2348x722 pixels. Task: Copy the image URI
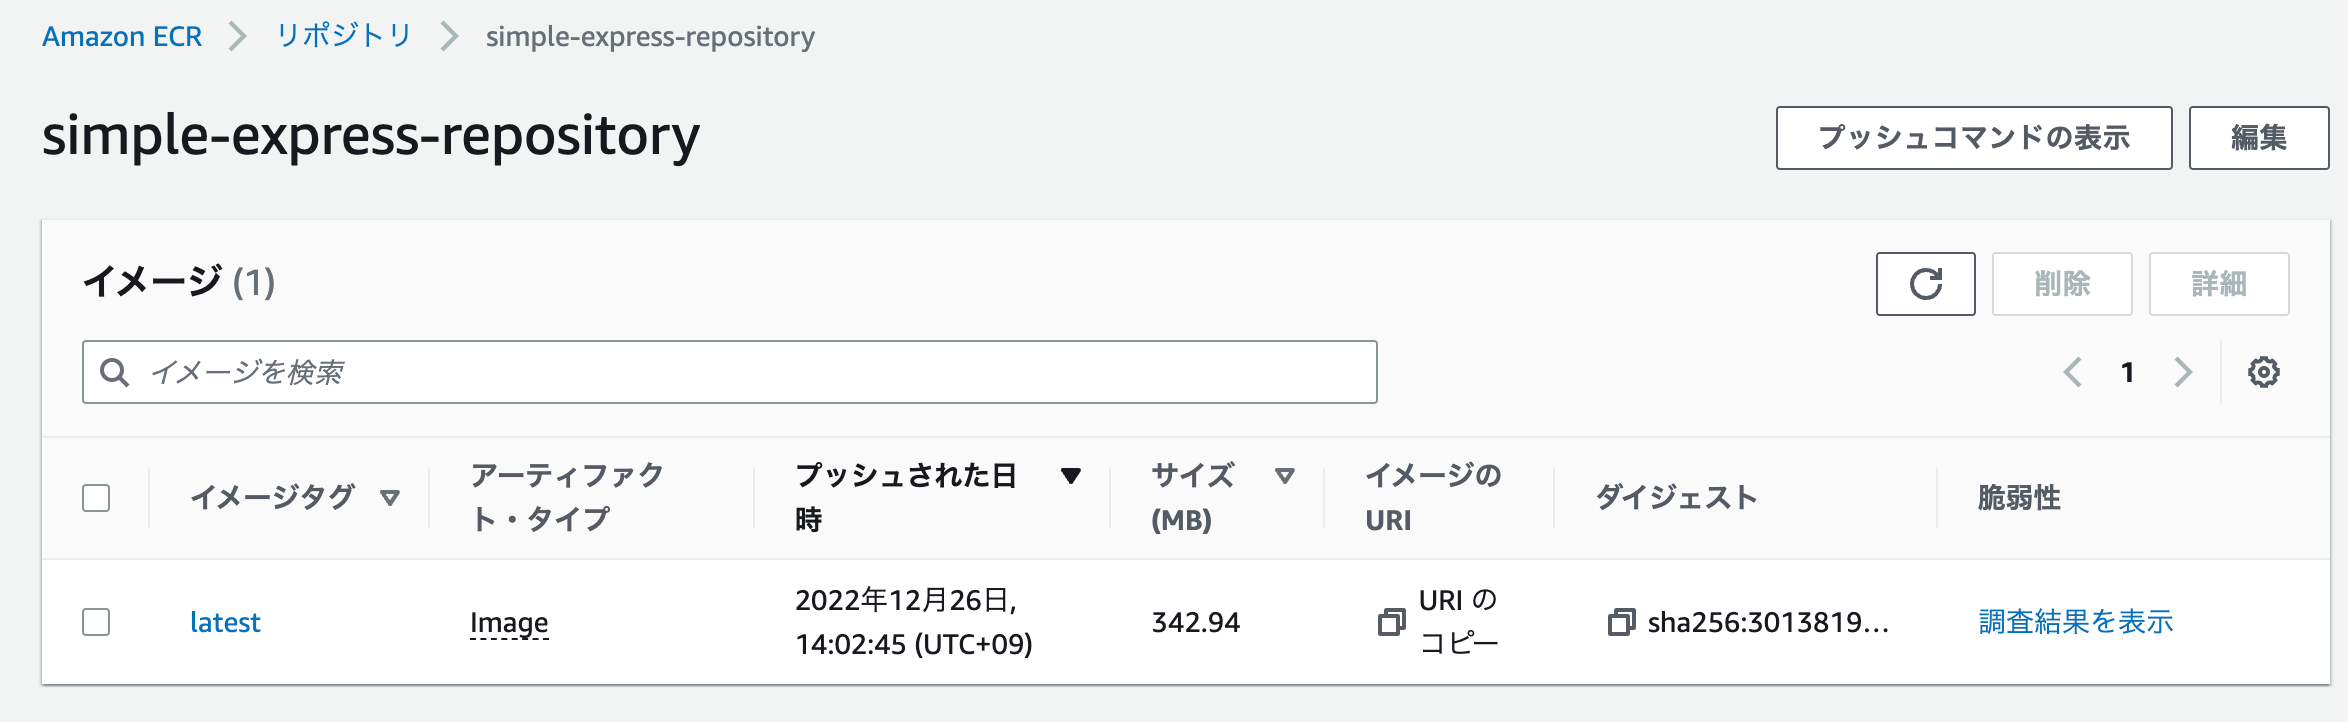(1390, 622)
